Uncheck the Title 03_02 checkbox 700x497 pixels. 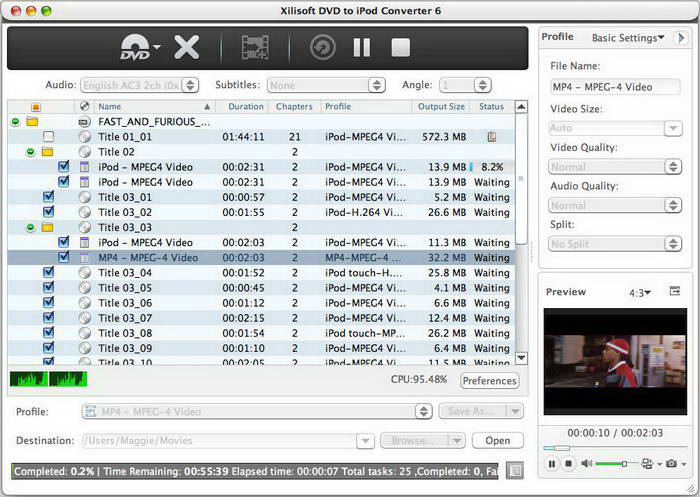click(x=48, y=212)
